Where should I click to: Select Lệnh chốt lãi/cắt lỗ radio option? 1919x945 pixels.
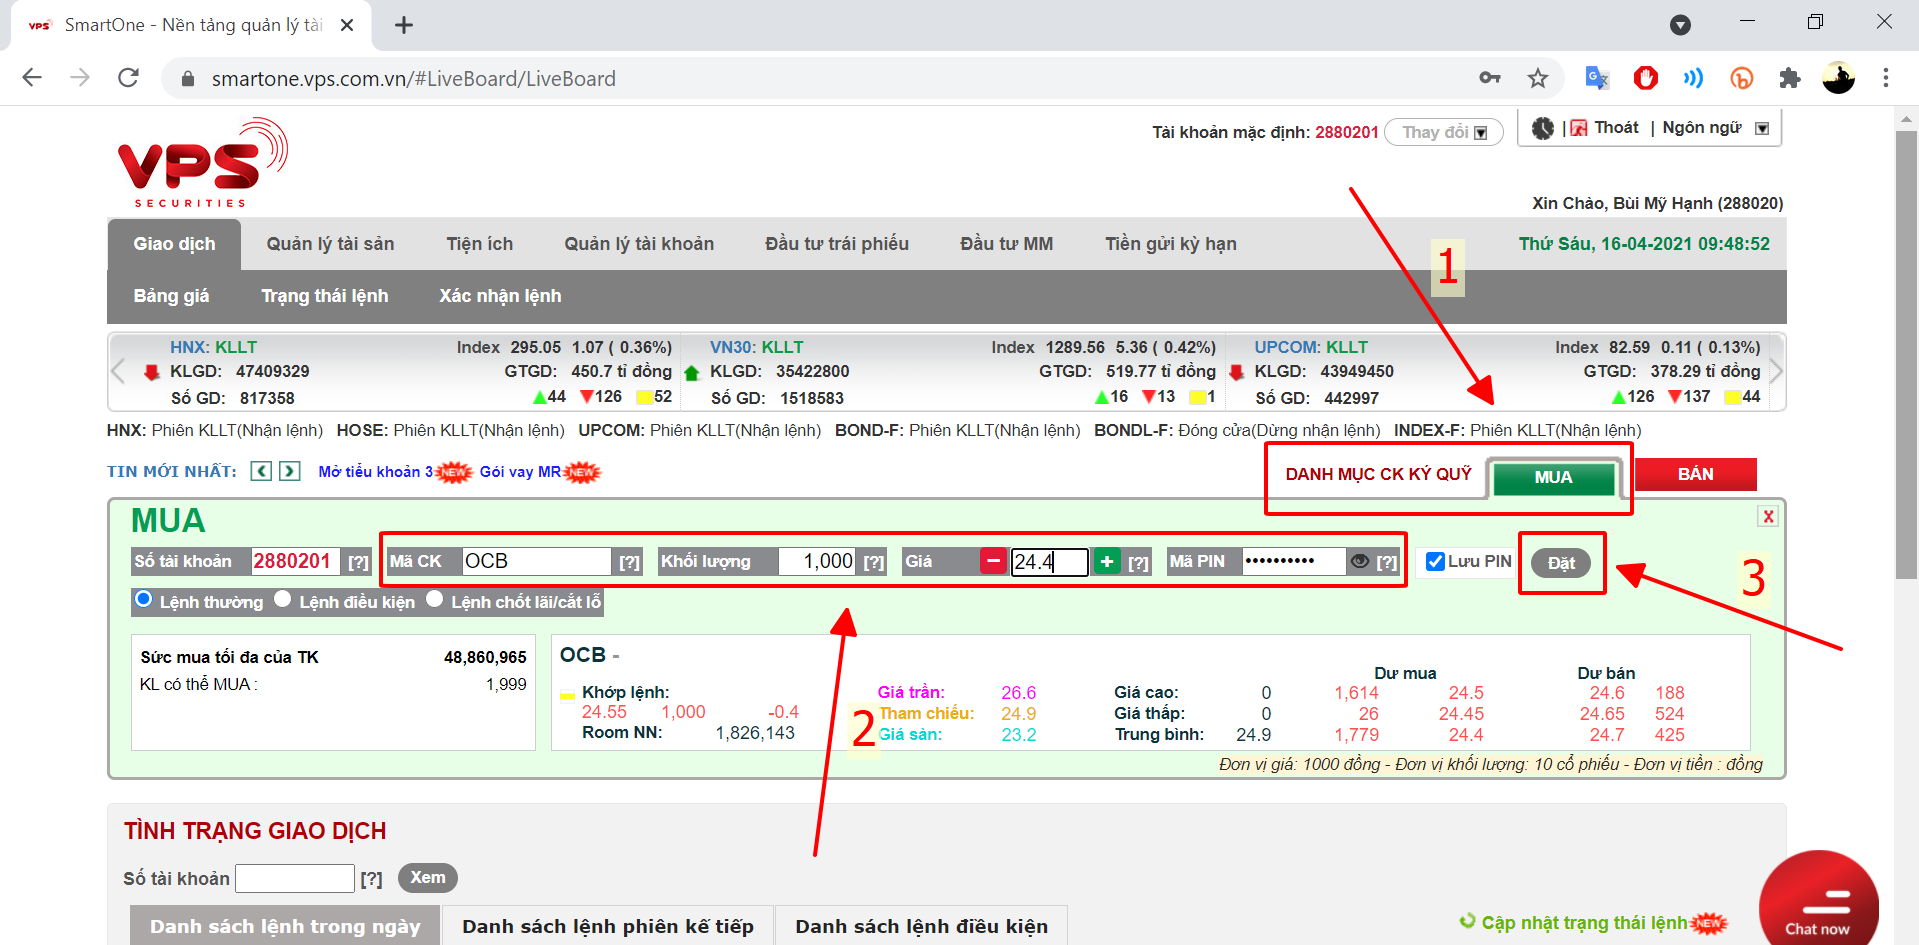(435, 598)
